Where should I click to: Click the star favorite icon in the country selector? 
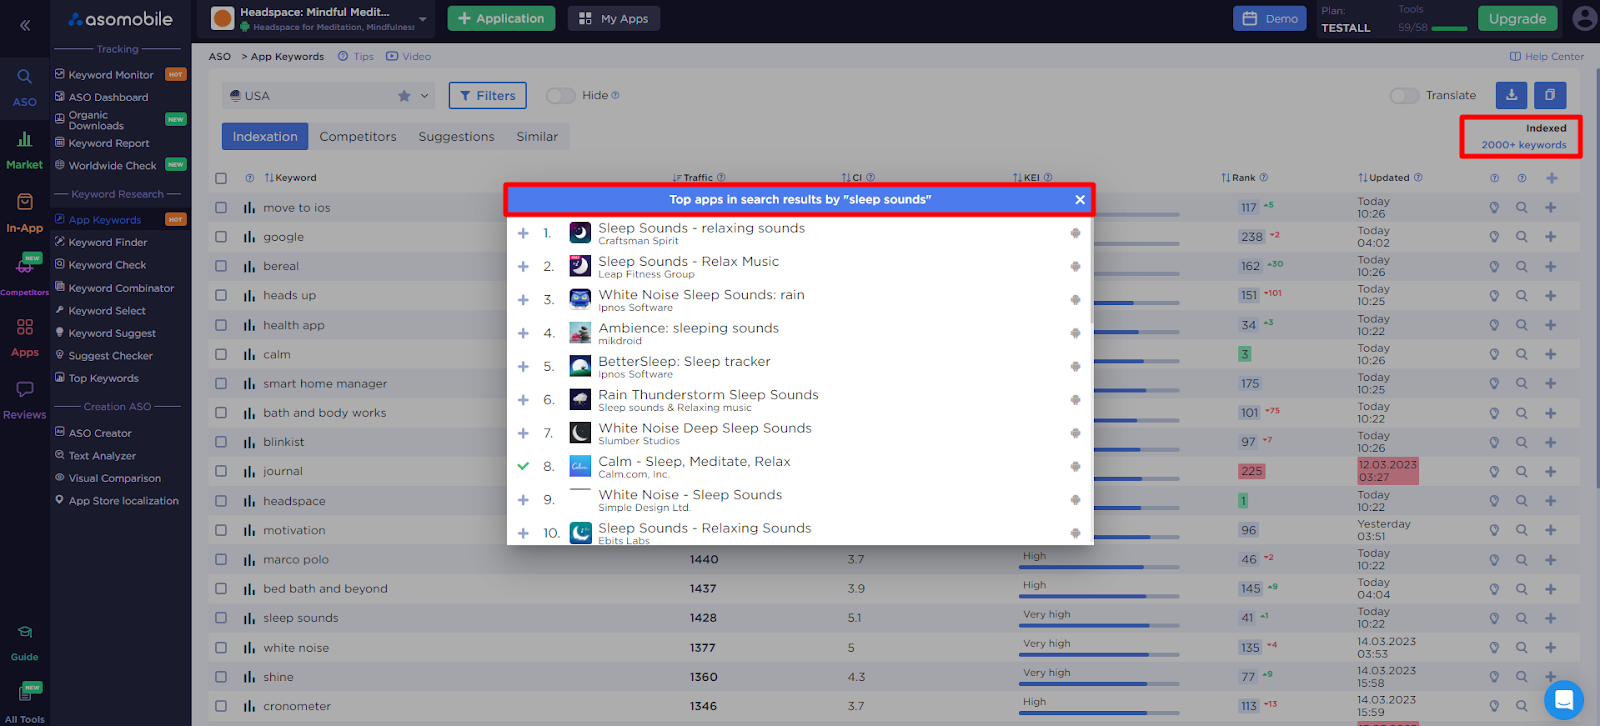[x=404, y=96]
